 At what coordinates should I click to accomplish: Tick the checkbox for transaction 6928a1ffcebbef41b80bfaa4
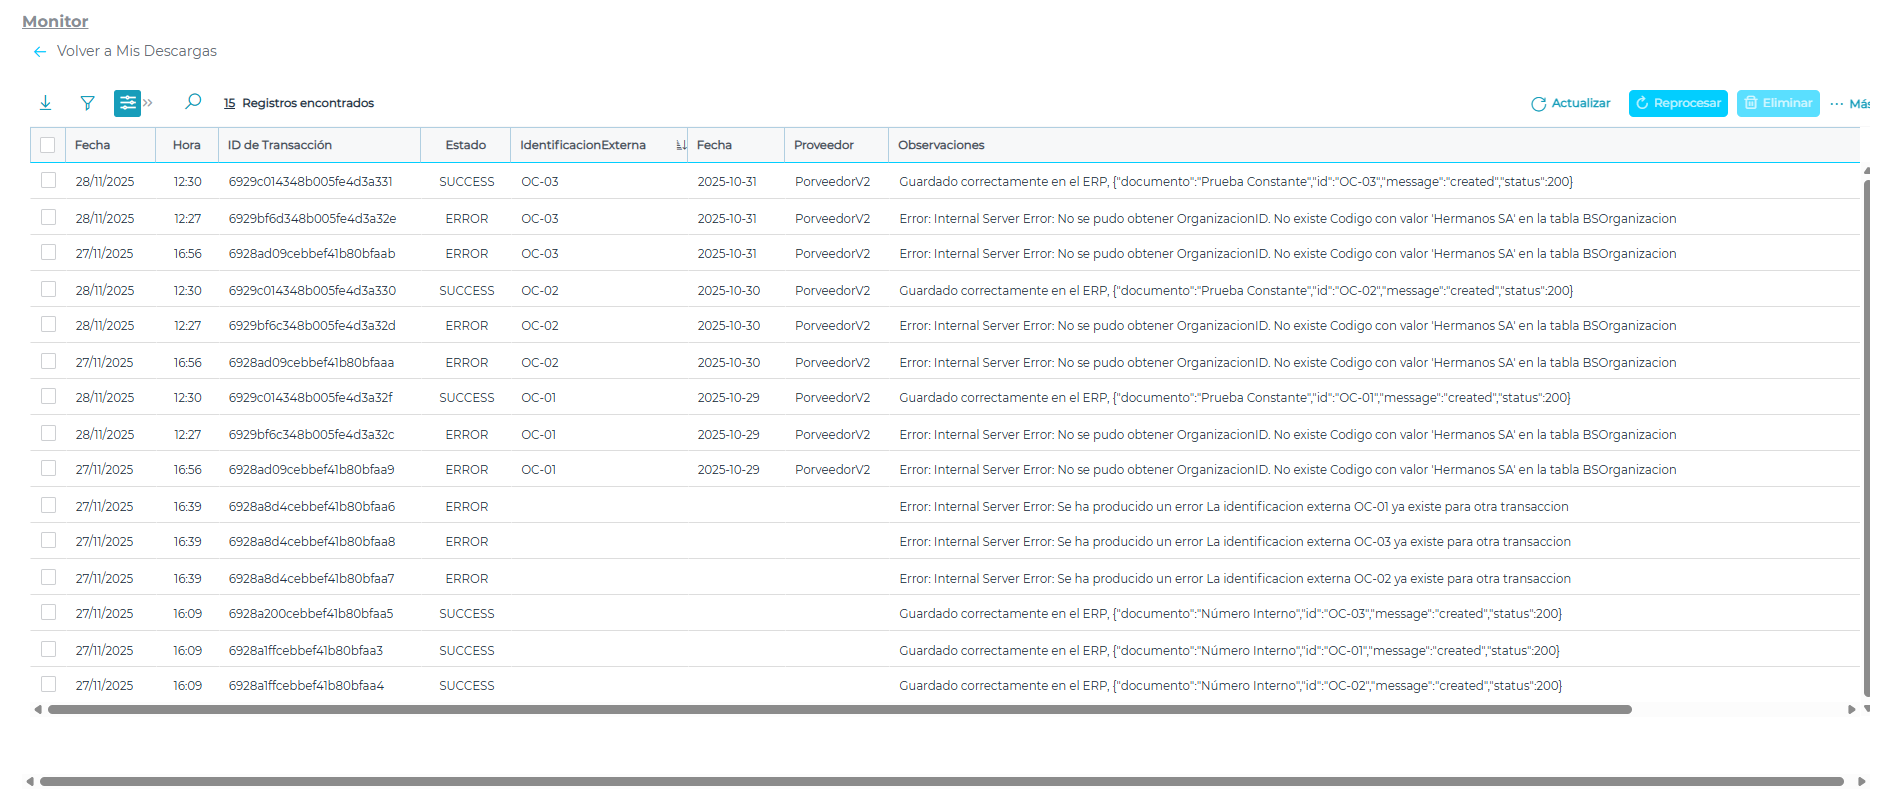48,685
